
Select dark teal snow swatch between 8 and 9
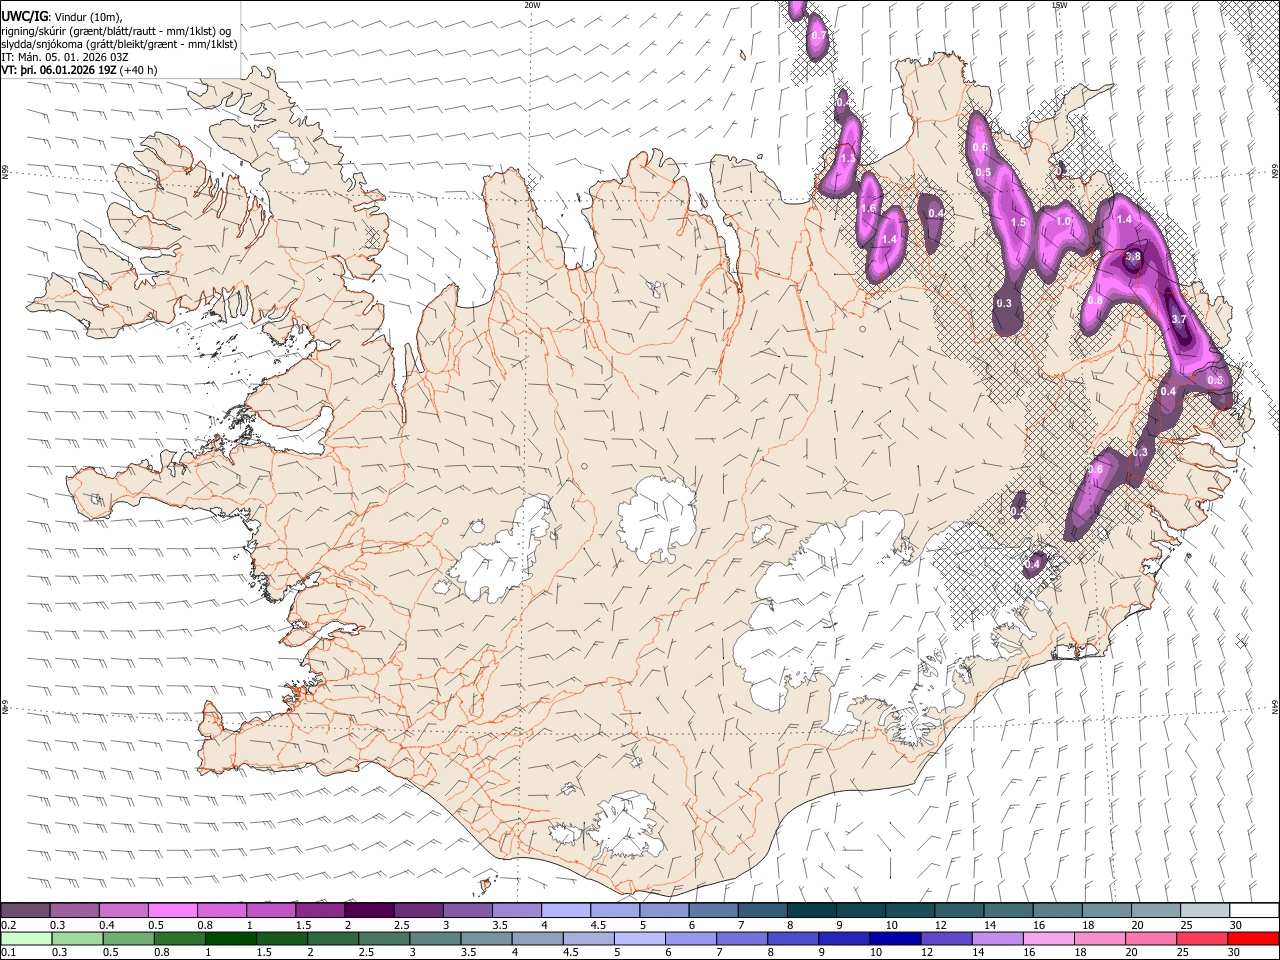(810, 910)
